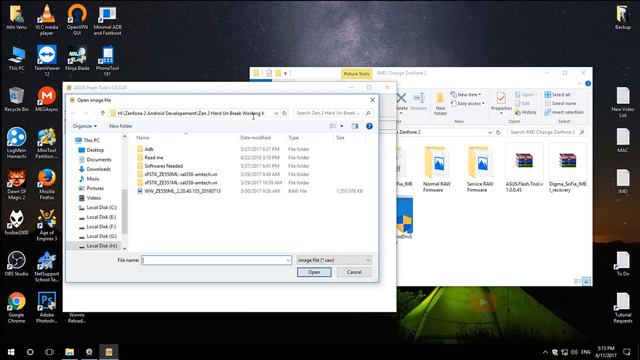Click New folder in dialog toolbar
The height and width of the screenshot is (360, 640).
tap(120, 126)
